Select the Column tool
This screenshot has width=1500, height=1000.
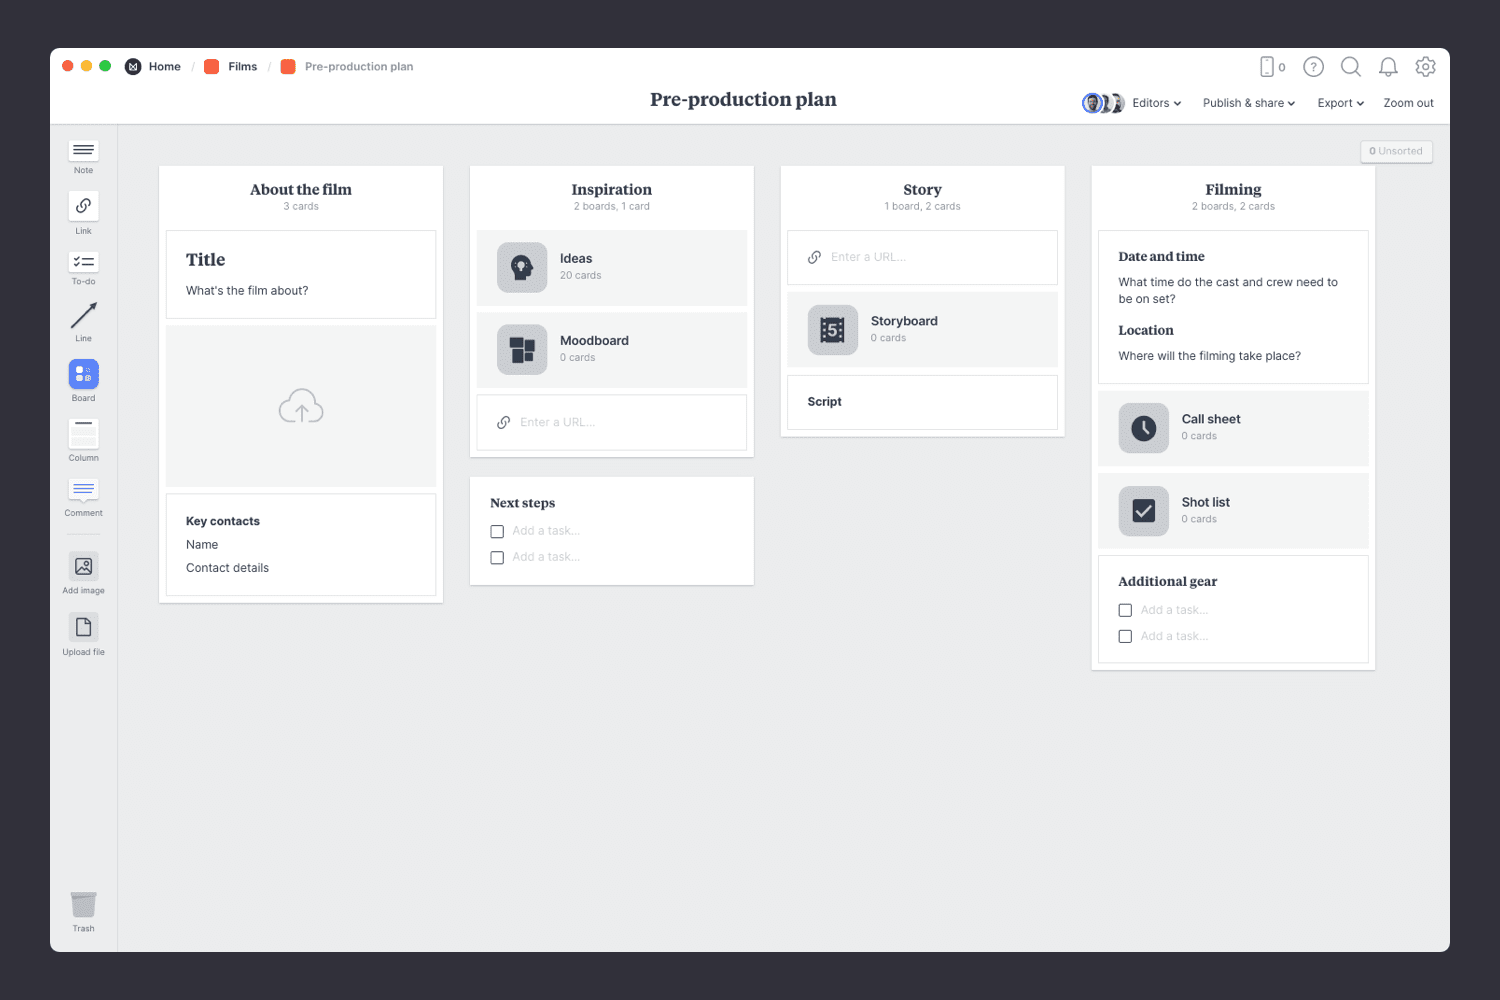(x=83, y=434)
